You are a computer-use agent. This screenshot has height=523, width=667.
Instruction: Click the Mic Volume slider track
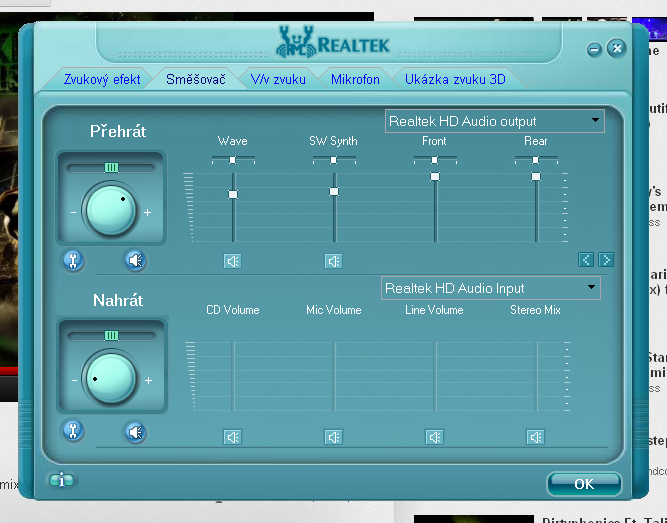(334, 376)
